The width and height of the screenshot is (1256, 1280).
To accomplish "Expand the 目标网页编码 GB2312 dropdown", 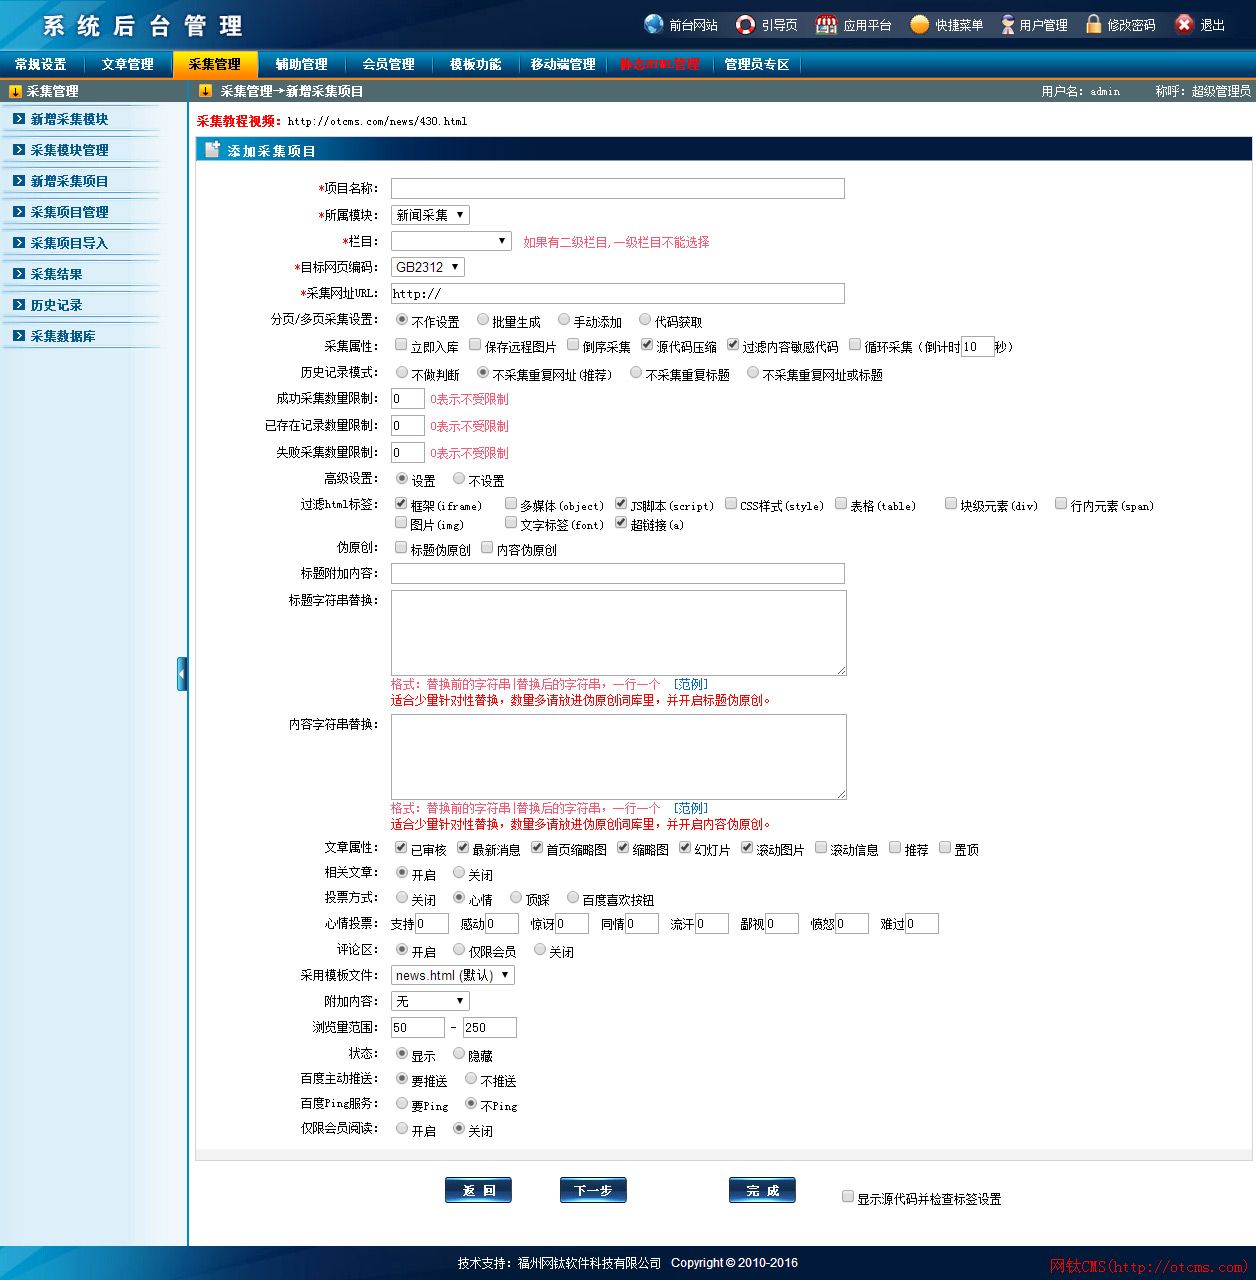I will (428, 267).
